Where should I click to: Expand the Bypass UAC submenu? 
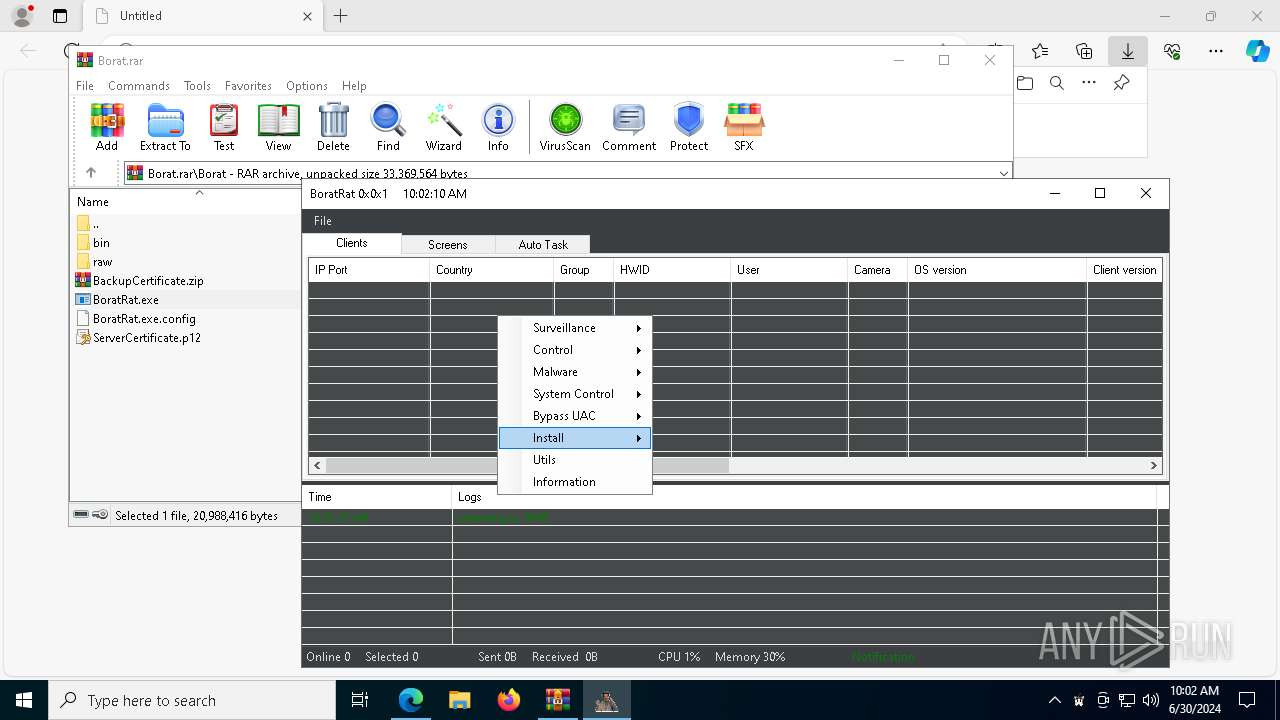coord(575,416)
